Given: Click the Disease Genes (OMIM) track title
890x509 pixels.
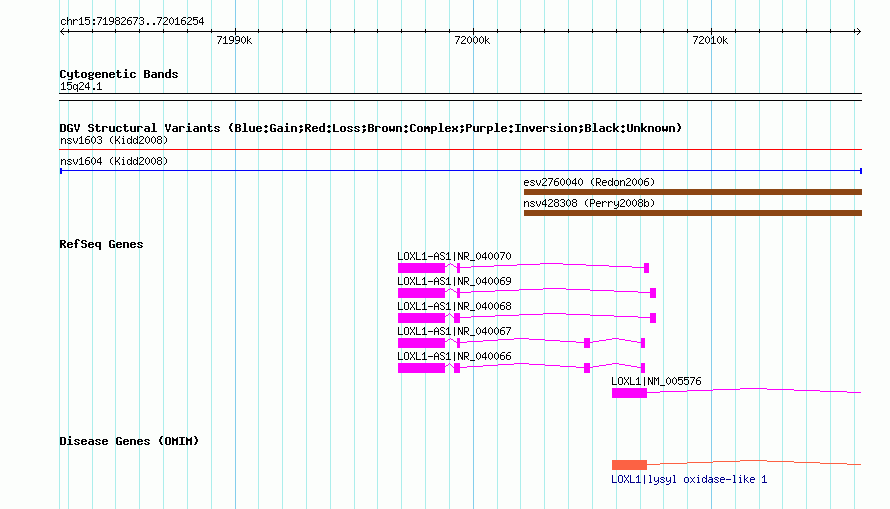Looking at the screenshot, I should (x=129, y=441).
